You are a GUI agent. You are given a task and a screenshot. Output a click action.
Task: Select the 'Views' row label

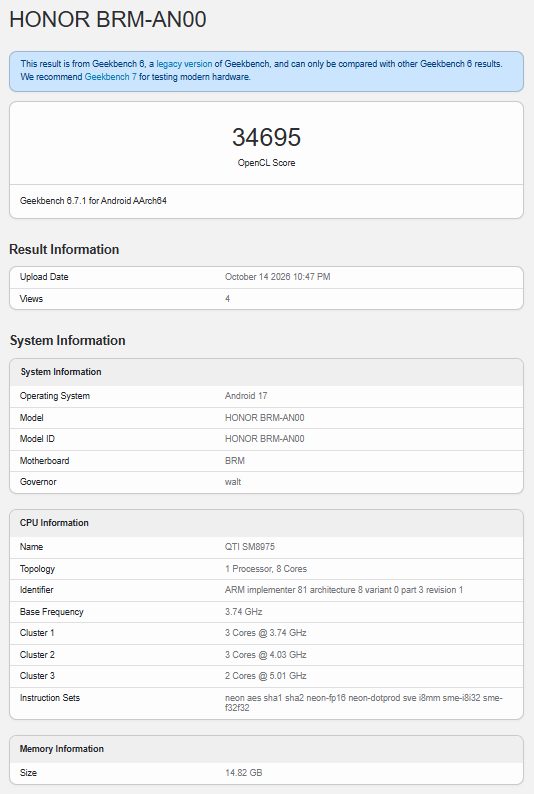(x=31, y=299)
